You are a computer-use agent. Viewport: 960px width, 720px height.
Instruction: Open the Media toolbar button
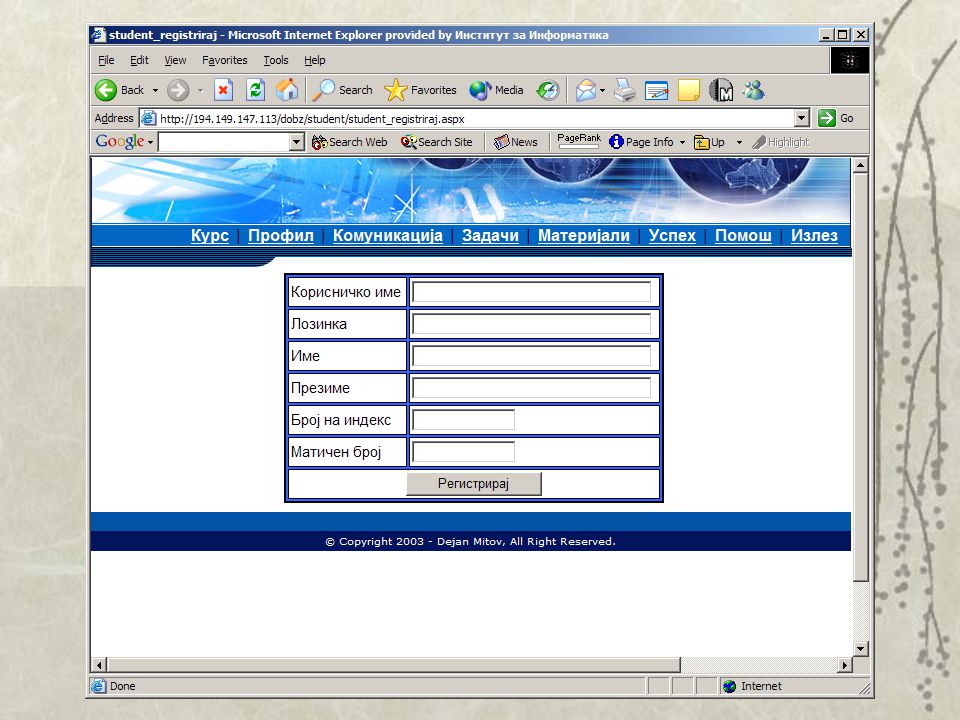click(x=496, y=90)
